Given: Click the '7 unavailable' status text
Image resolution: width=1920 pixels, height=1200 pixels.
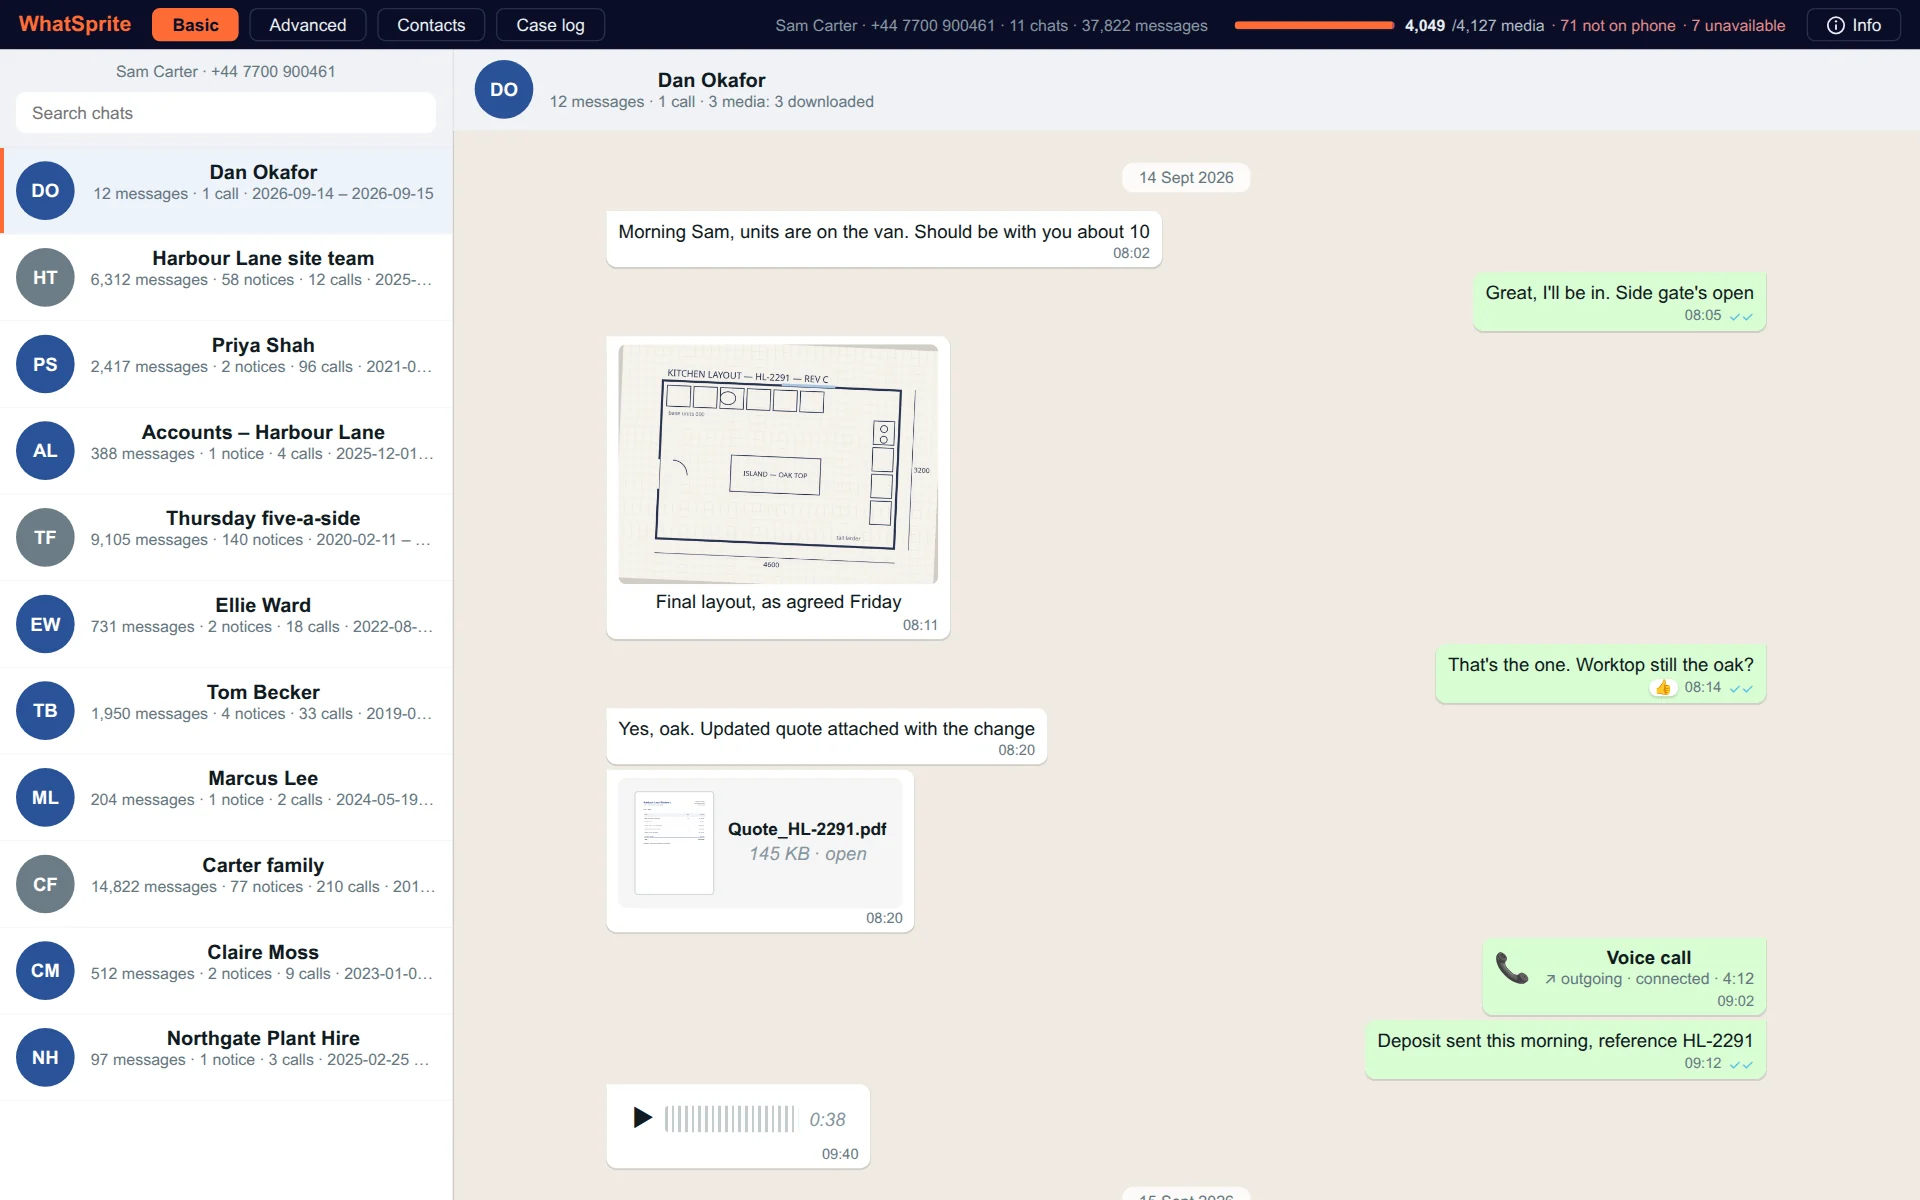Looking at the screenshot, I should coord(1738,26).
